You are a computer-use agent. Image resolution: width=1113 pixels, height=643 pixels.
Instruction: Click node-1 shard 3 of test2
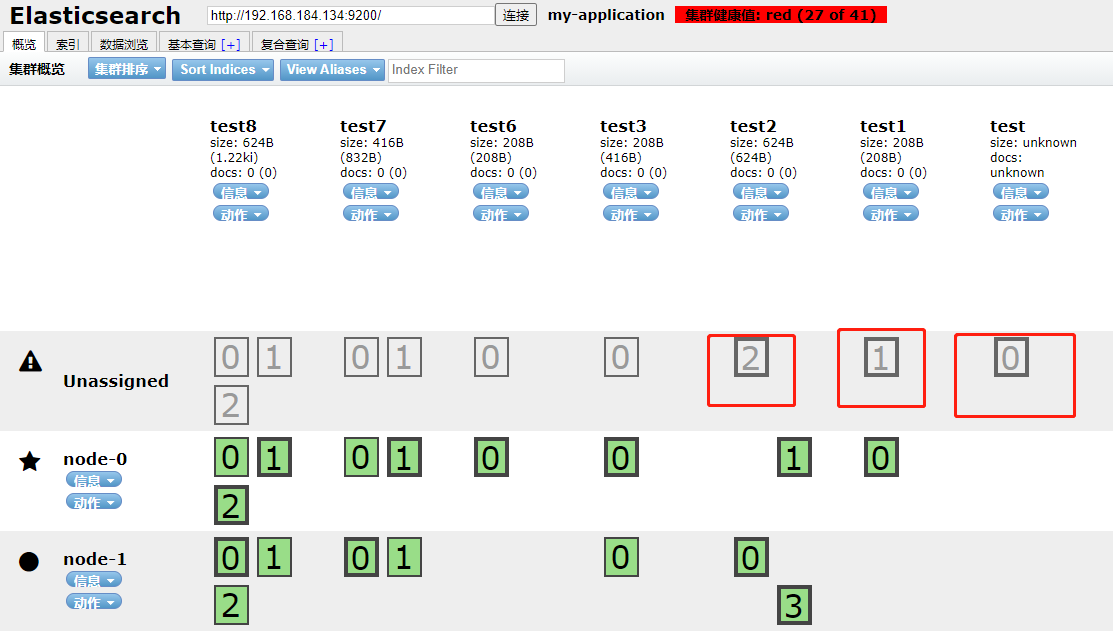click(x=794, y=605)
